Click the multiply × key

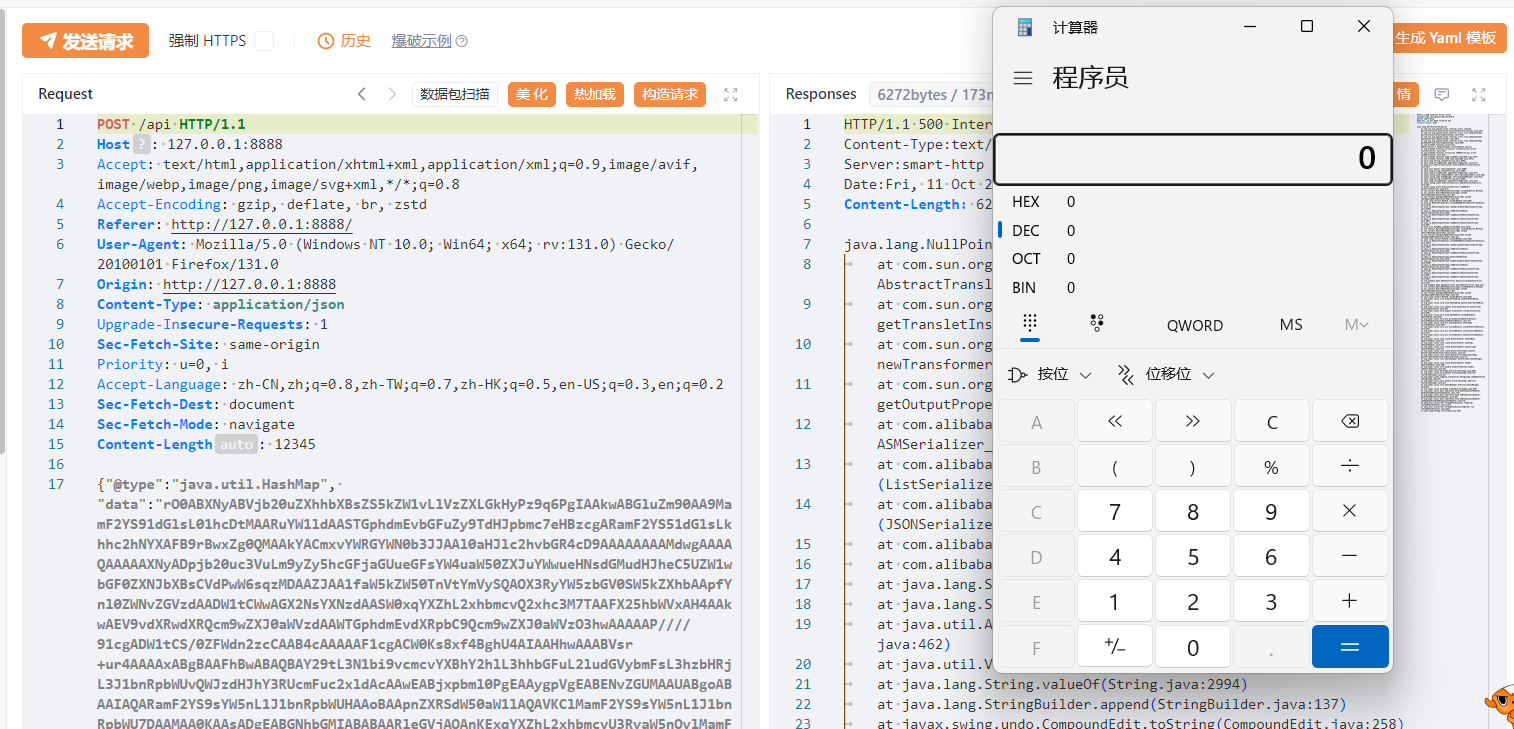click(1350, 511)
